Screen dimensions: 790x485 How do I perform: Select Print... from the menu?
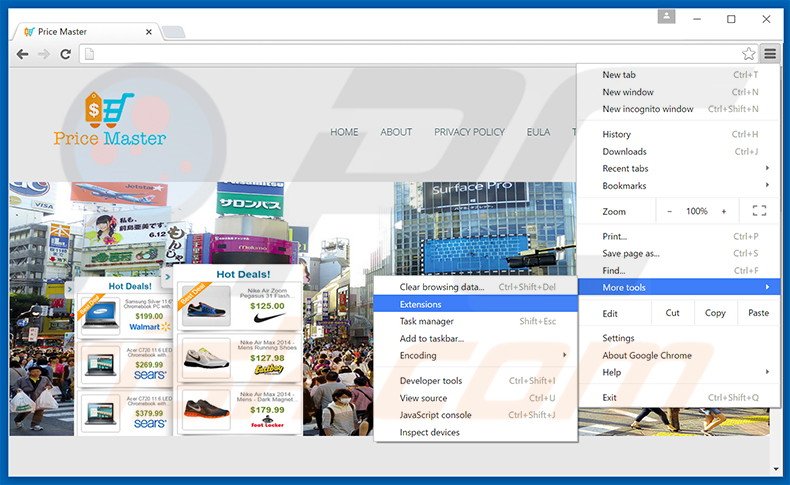679,236
